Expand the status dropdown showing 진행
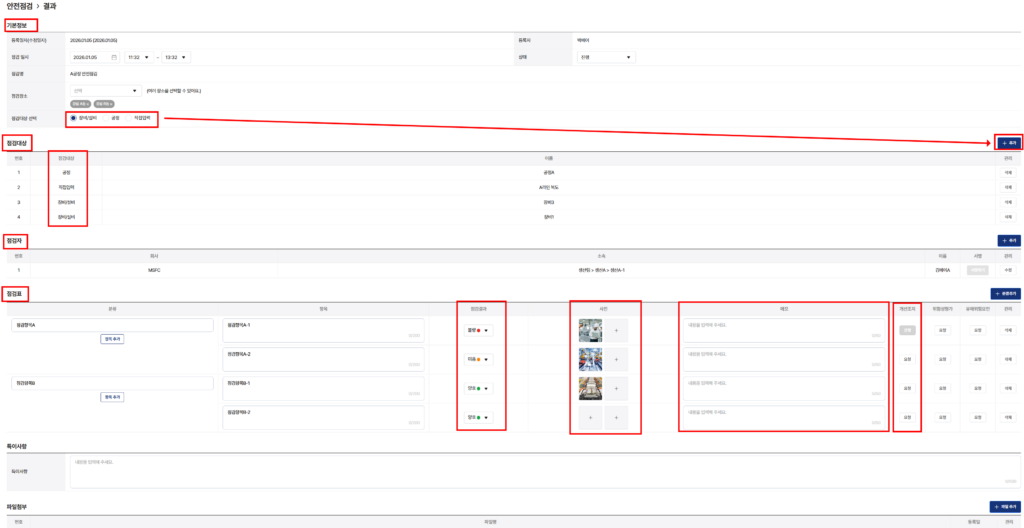1024x528 pixels. click(606, 58)
